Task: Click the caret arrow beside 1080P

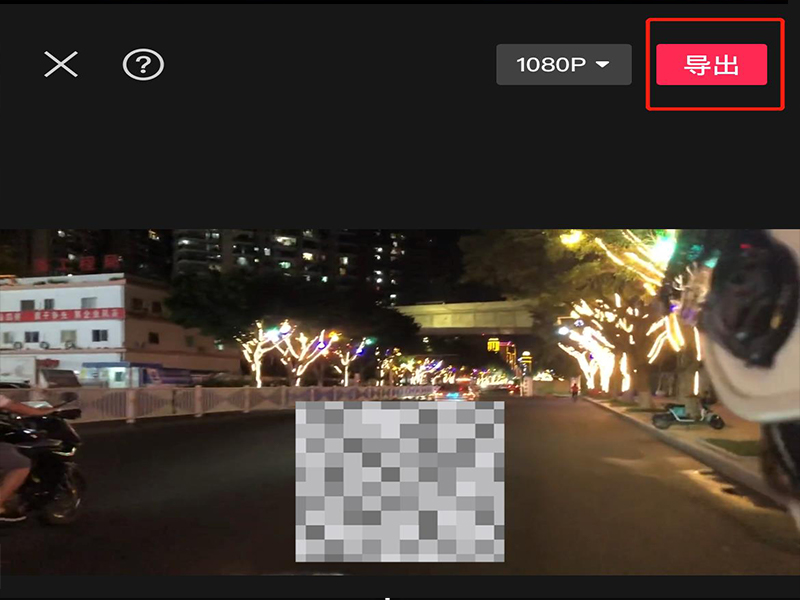Action: (x=603, y=65)
